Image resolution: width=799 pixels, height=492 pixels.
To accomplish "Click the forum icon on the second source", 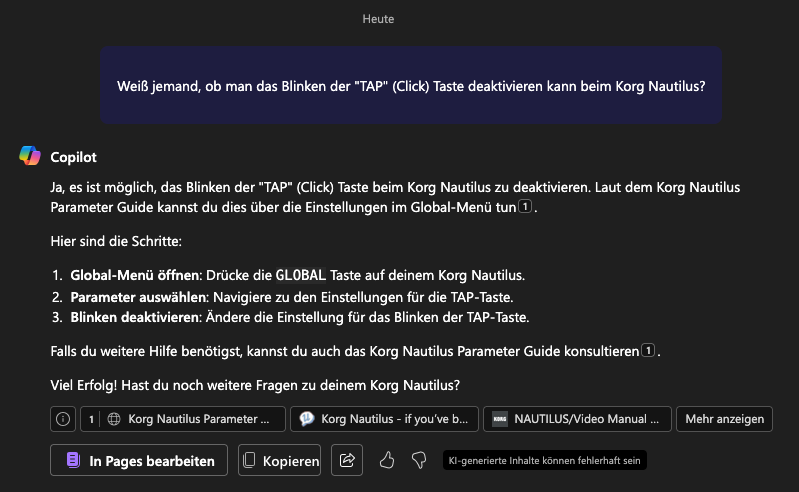I will pos(306,419).
